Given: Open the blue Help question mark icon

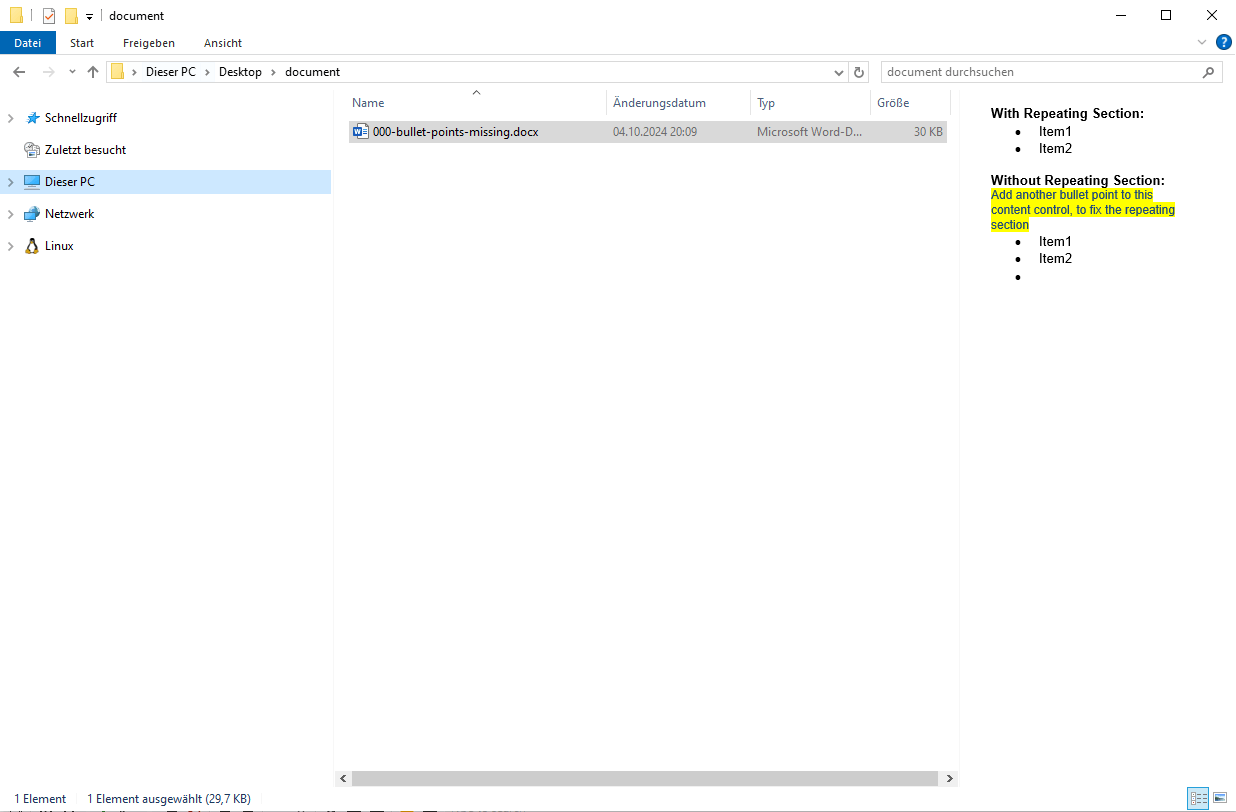Looking at the screenshot, I should tap(1223, 43).
